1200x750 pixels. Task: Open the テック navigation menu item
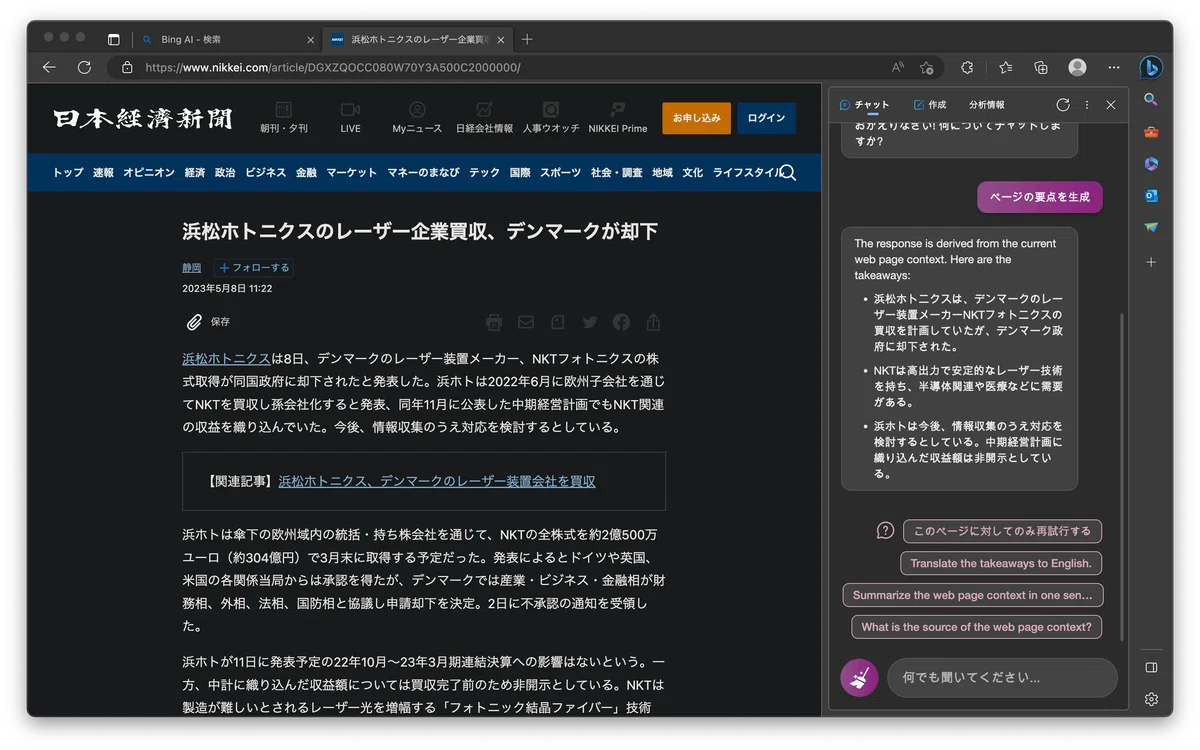(484, 172)
